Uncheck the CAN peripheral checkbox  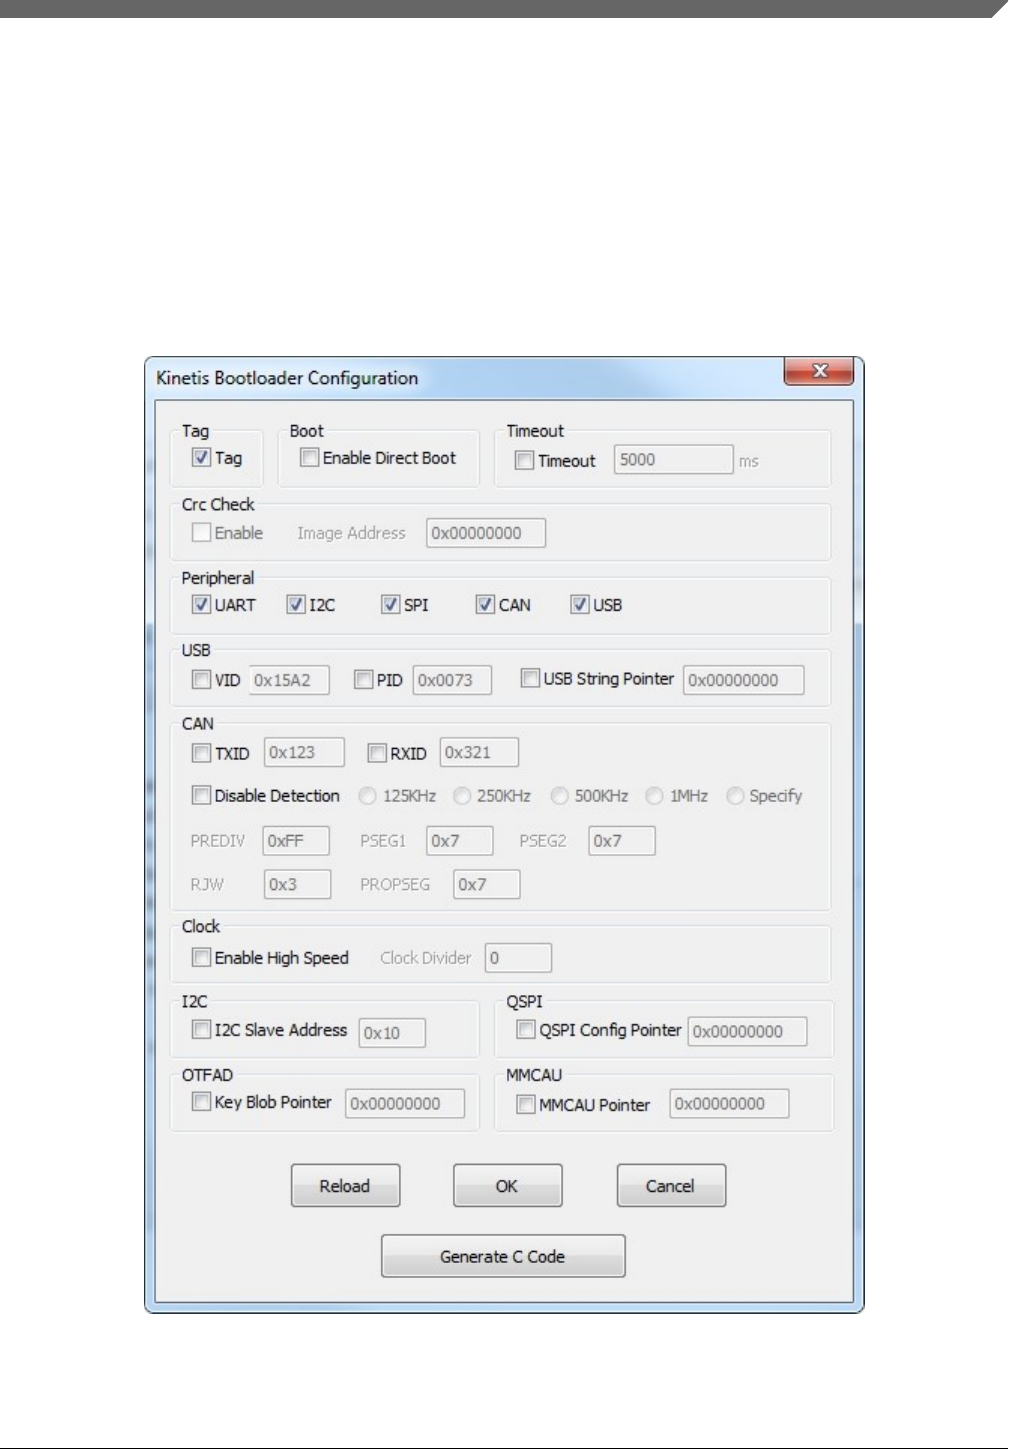click(485, 605)
